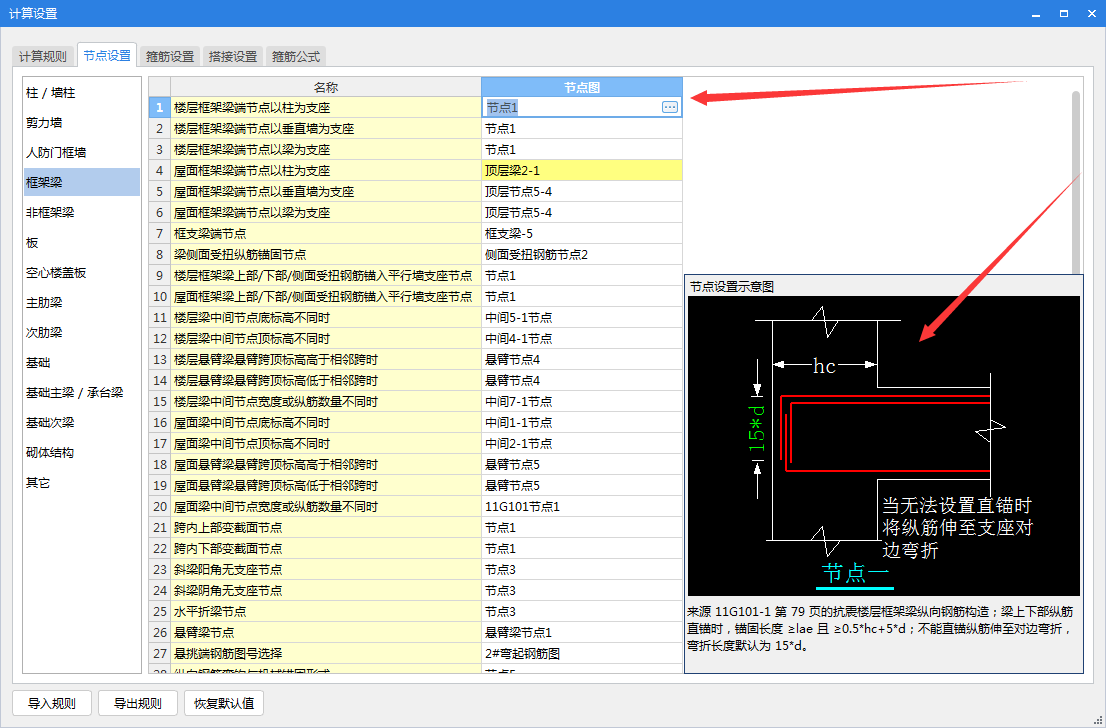Click the 11G101节点1 cell

point(582,506)
